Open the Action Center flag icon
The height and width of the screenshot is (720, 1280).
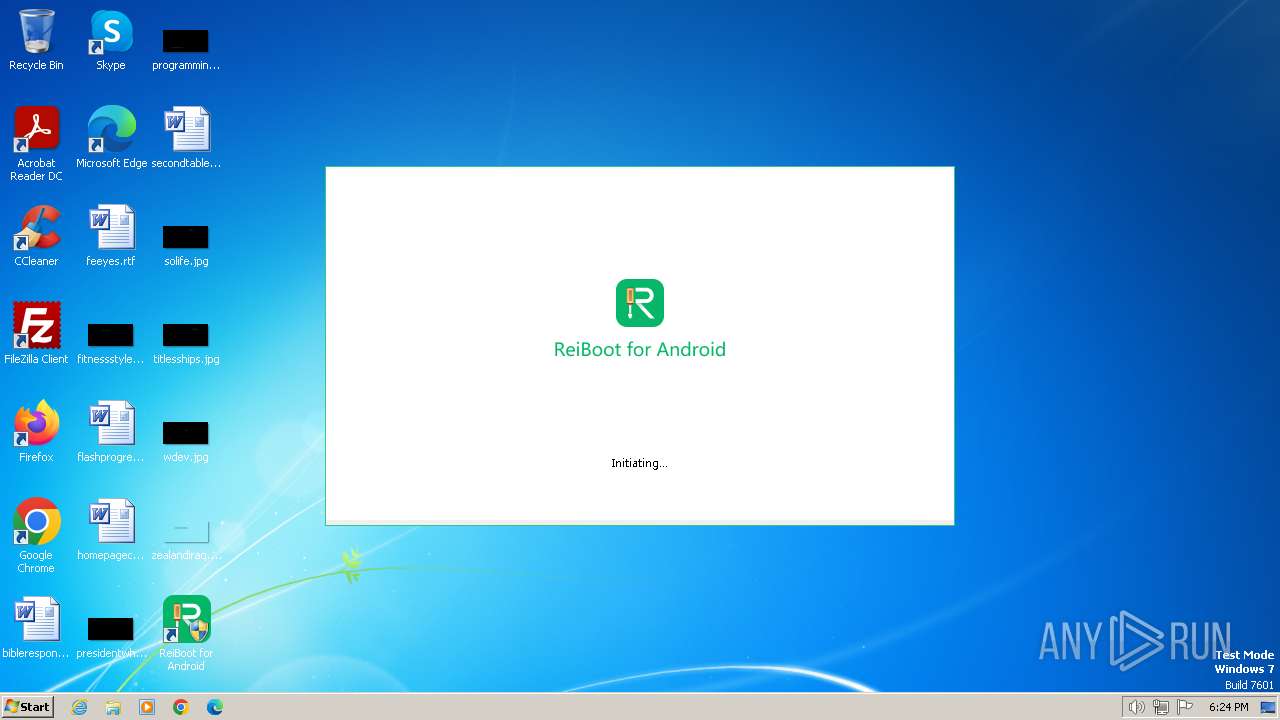(1185, 707)
